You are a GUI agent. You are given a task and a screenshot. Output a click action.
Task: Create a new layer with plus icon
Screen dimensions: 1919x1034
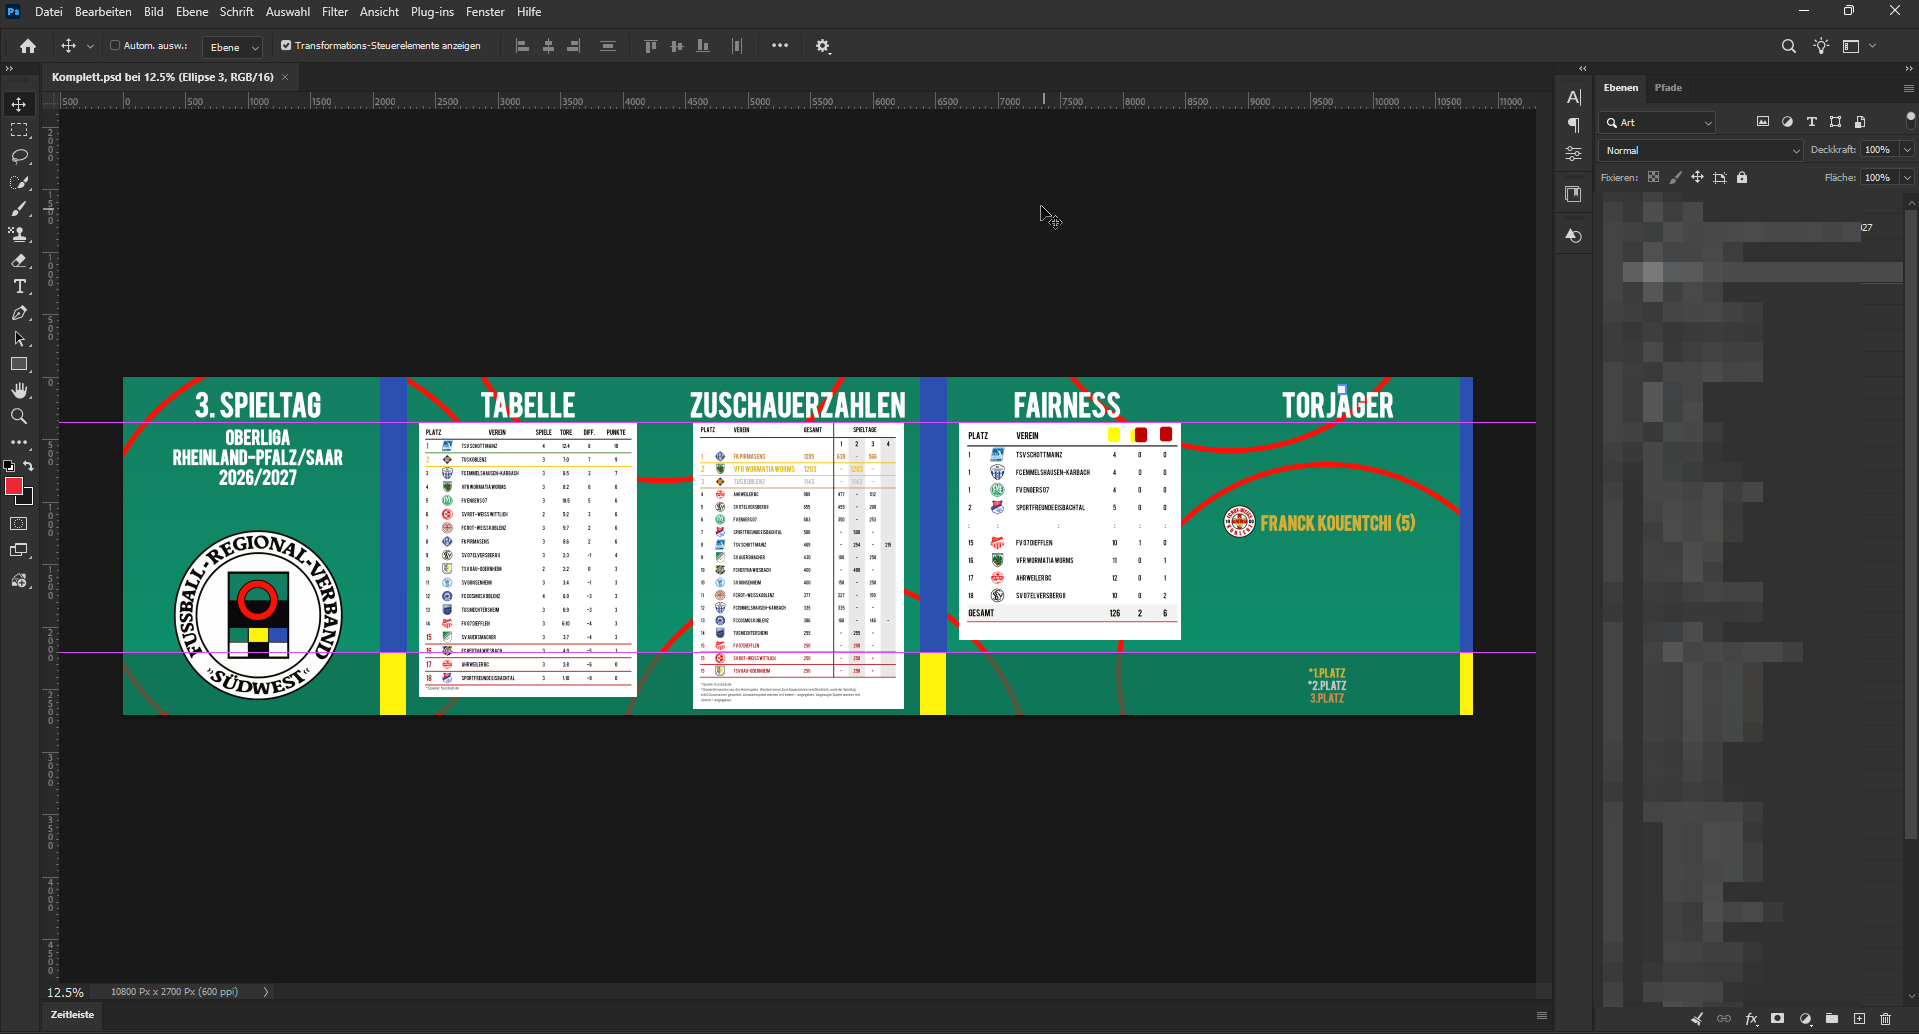(1859, 1019)
